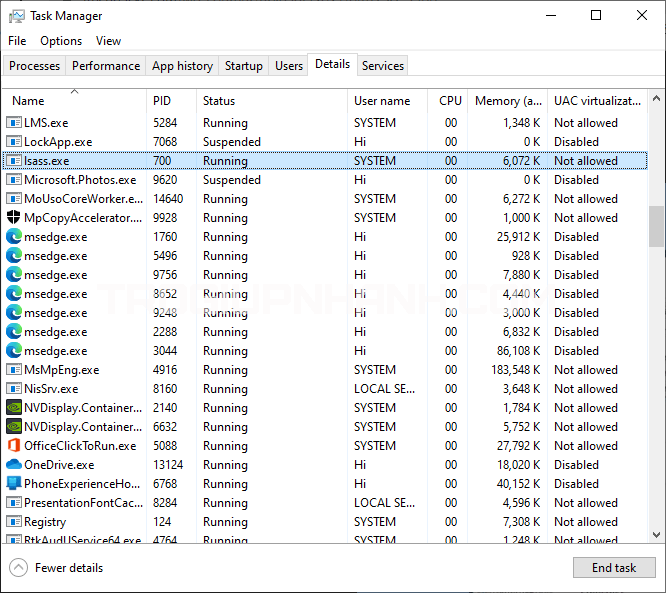The height and width of the screenshot is (593, 666).
Task: Switch to the Performance tab
Action: coord(106,66)
